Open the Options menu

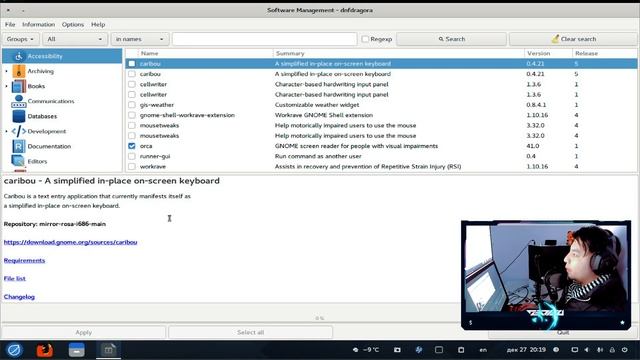(73, 24)
